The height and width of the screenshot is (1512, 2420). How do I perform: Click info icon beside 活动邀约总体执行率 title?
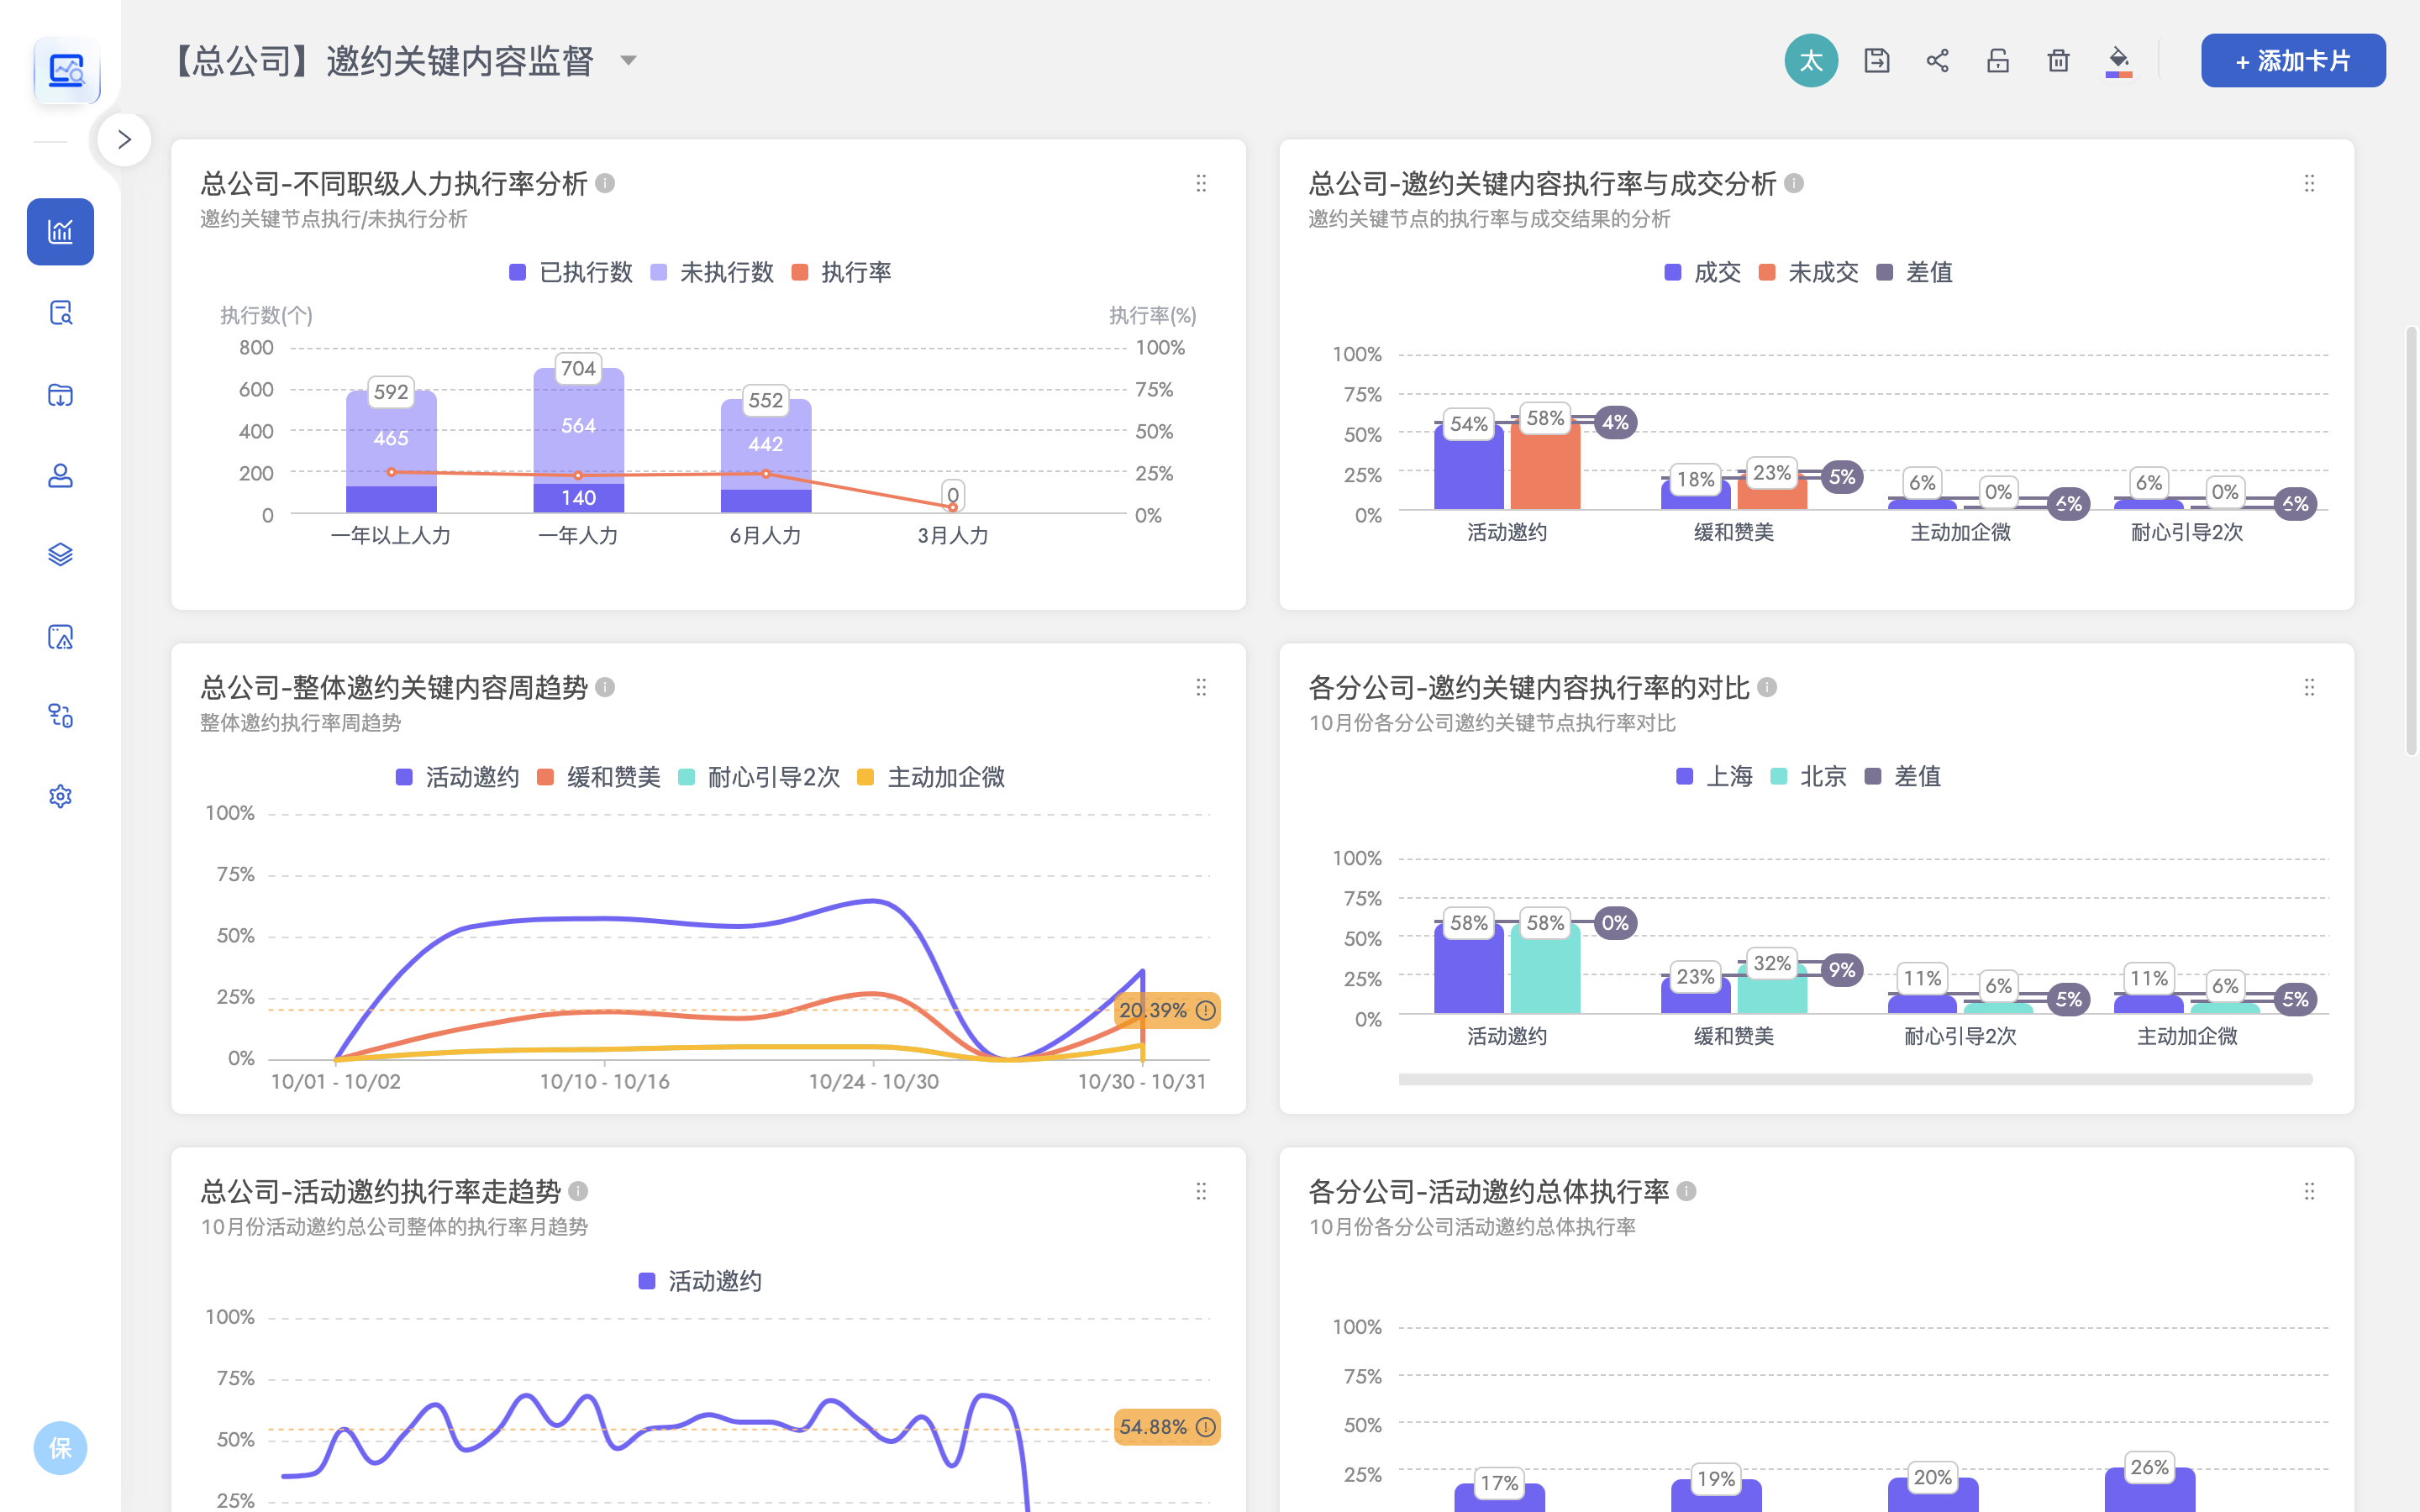(x=1686, y=1191)
